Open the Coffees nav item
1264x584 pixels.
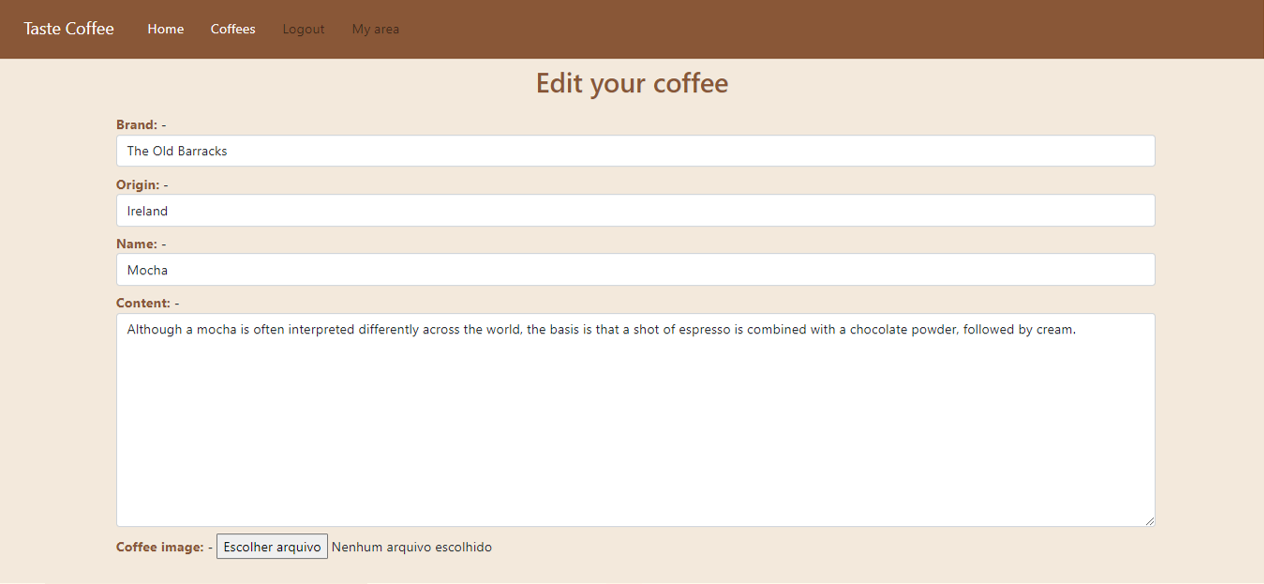233,29
